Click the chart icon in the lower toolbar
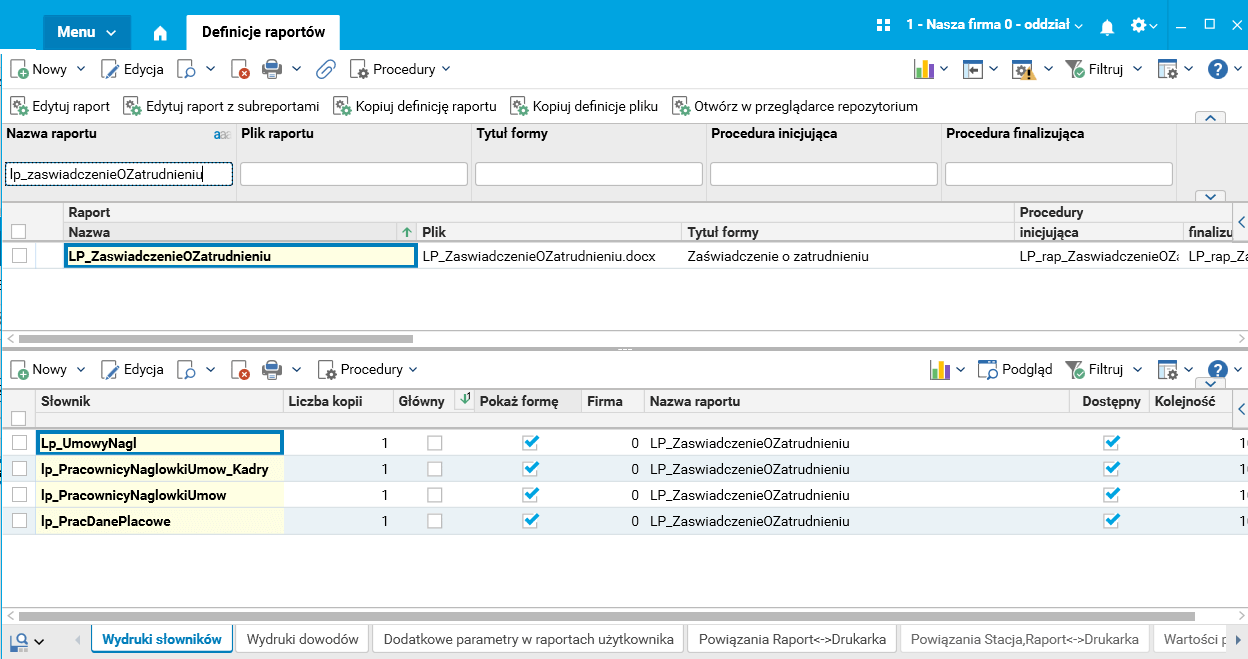This screenshot has width=1248, height=659. tap(938, 369)
